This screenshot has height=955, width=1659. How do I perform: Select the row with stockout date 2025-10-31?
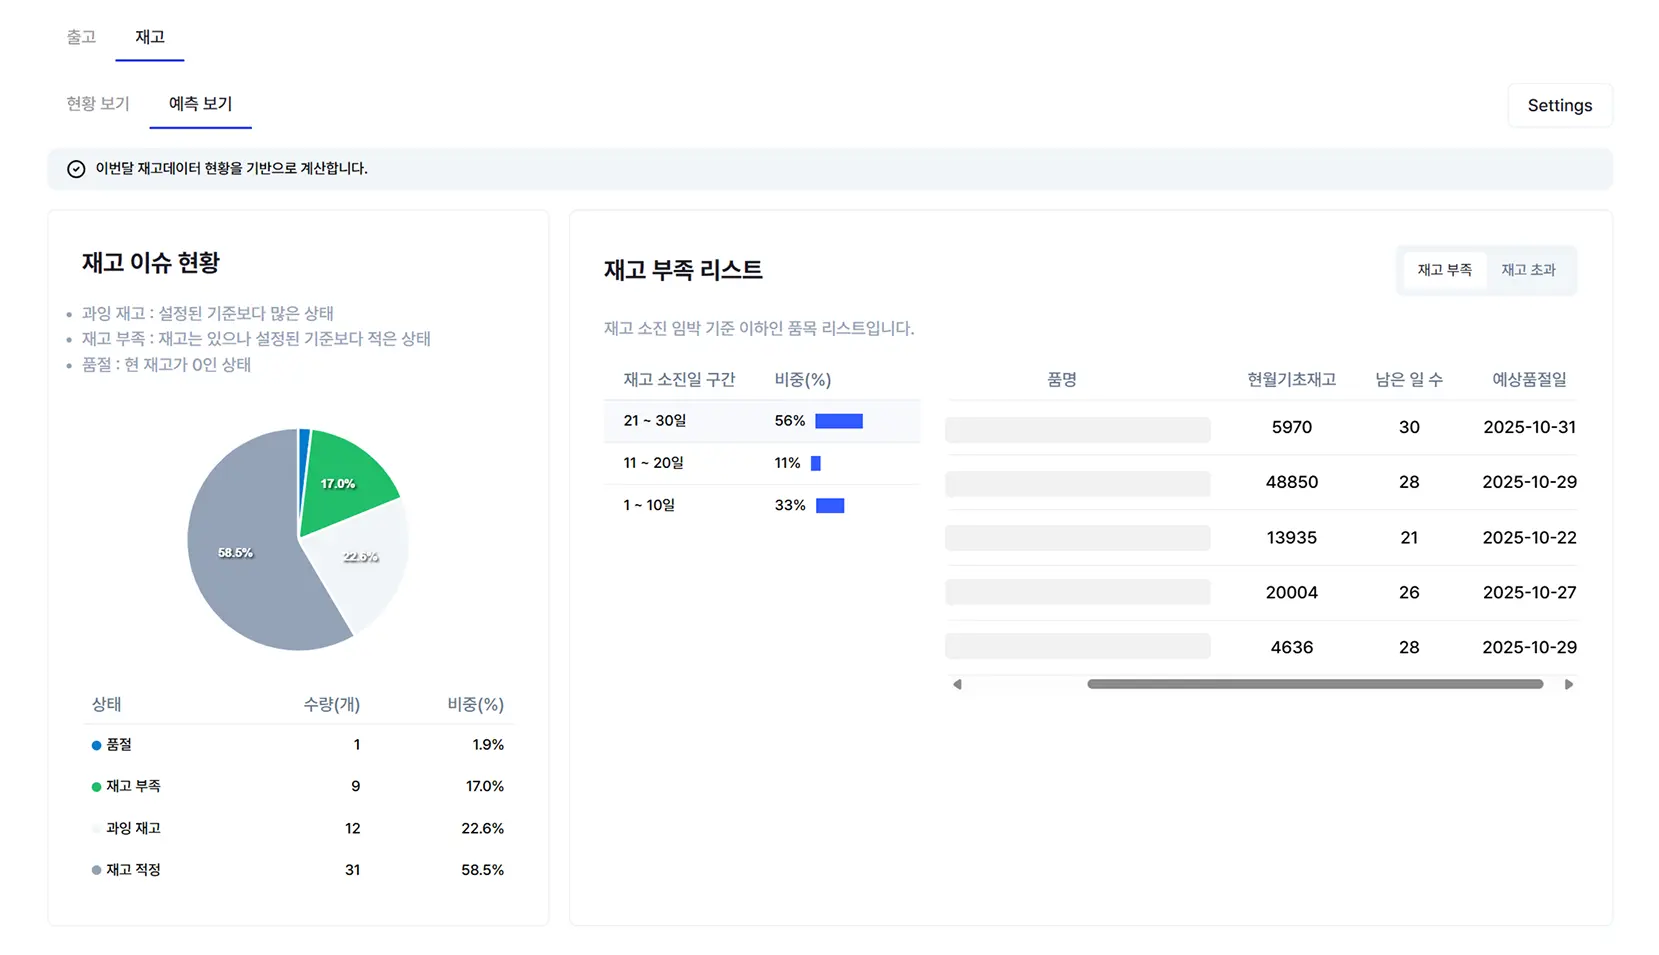tap(1260, 428)
